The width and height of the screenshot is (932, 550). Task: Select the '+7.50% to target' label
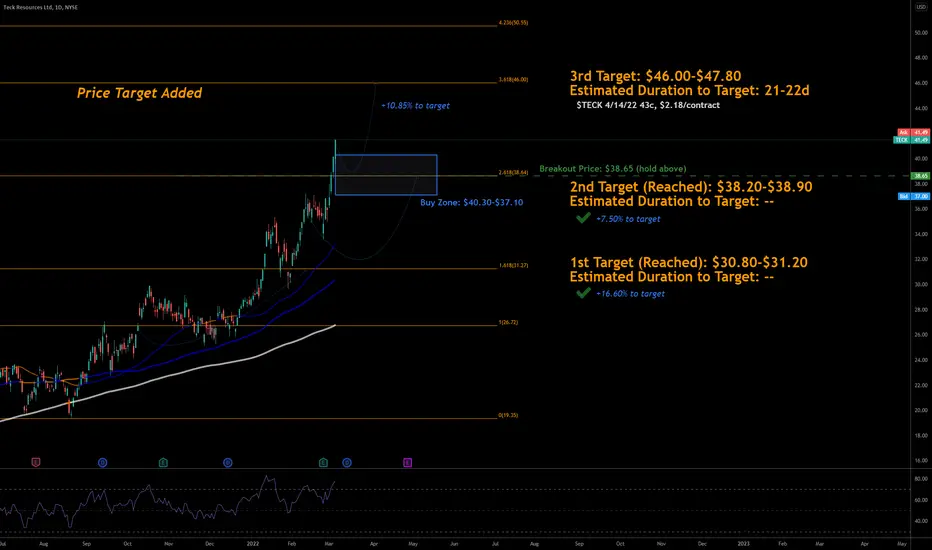click(628, 219)
